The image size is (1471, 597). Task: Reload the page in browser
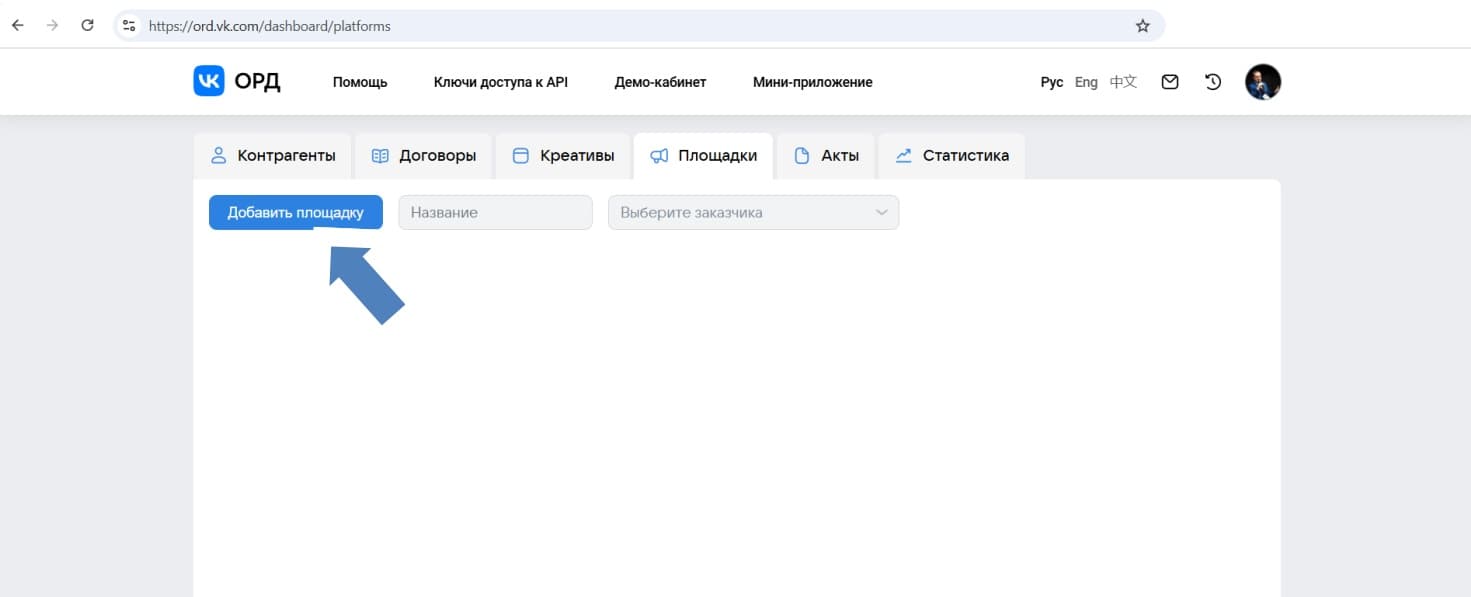coord(87,26)
